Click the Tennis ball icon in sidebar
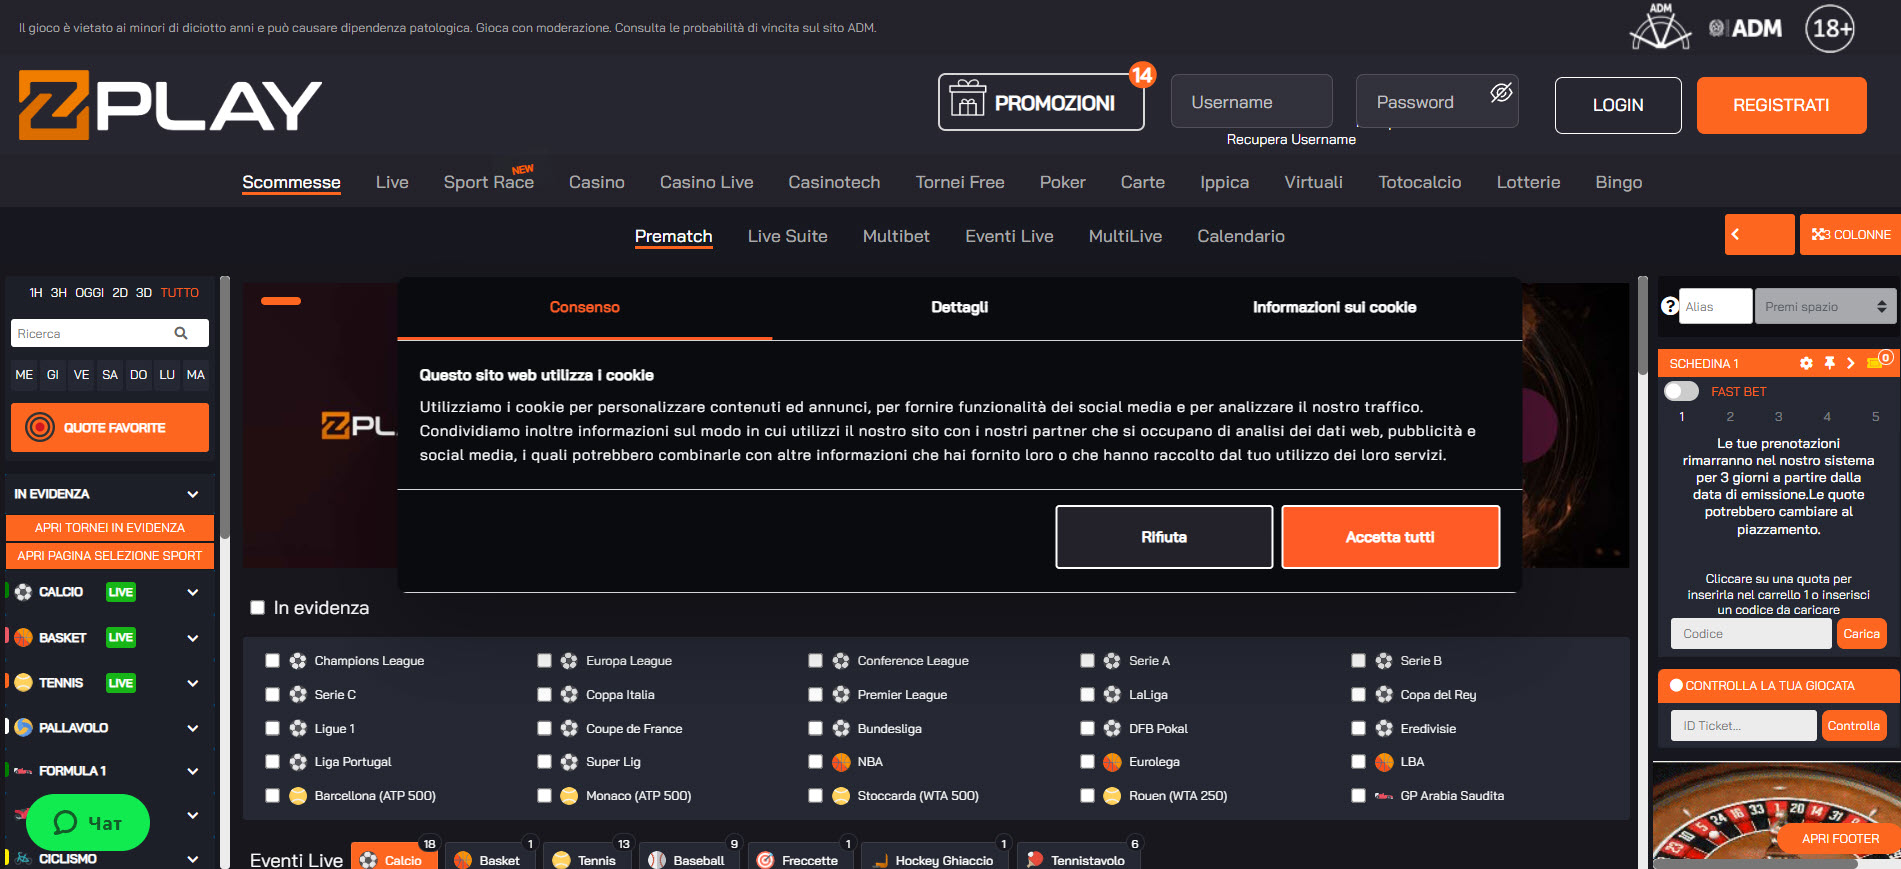This screenshot has height=869, width=1901. coord(23,682)
